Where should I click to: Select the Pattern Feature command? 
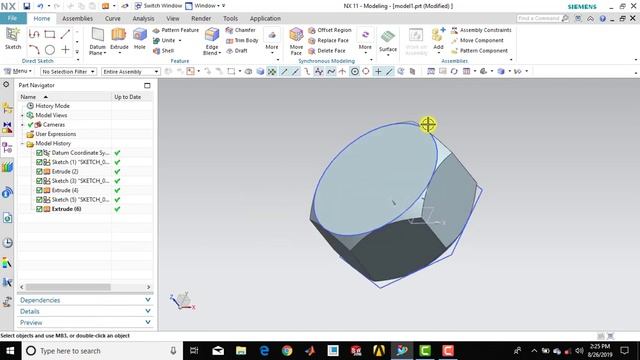click(176, 30)
